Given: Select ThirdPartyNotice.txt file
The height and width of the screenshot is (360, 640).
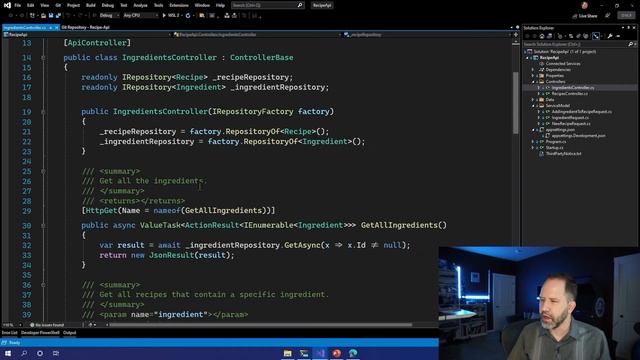Looking at the screenshot, I should coord(563,154).
